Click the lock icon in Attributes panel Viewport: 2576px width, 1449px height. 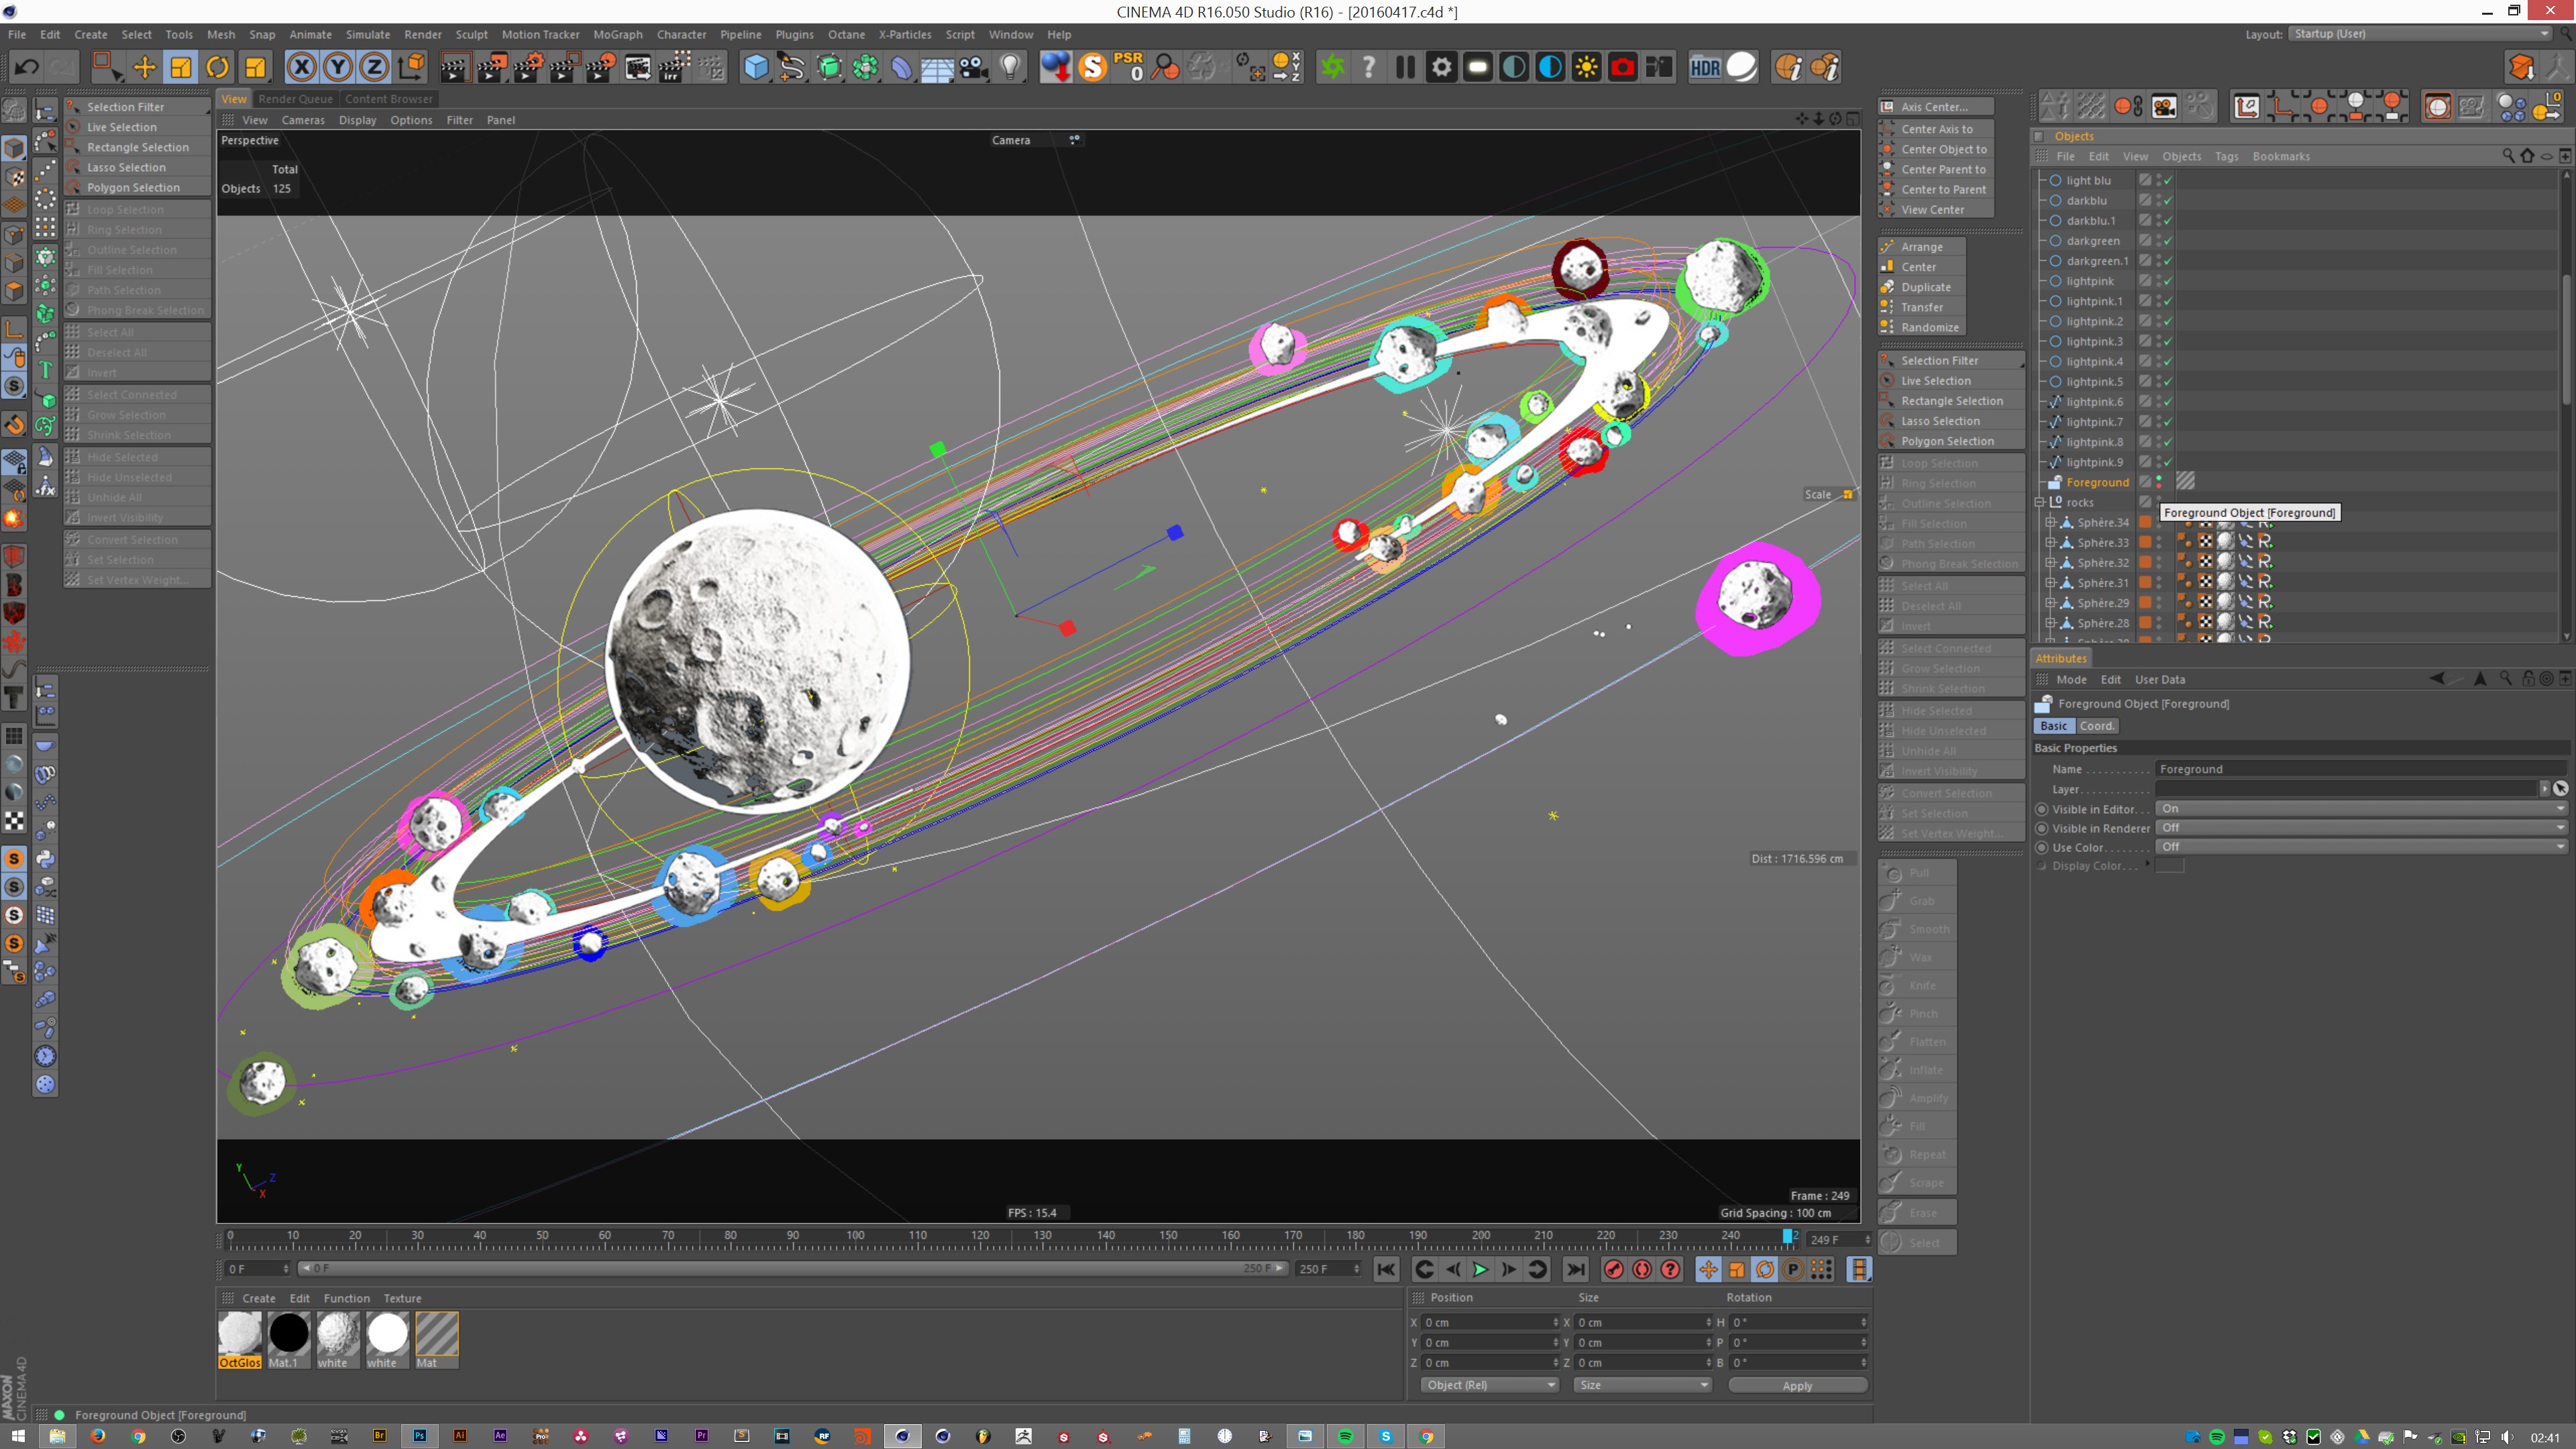point(2528,679)
